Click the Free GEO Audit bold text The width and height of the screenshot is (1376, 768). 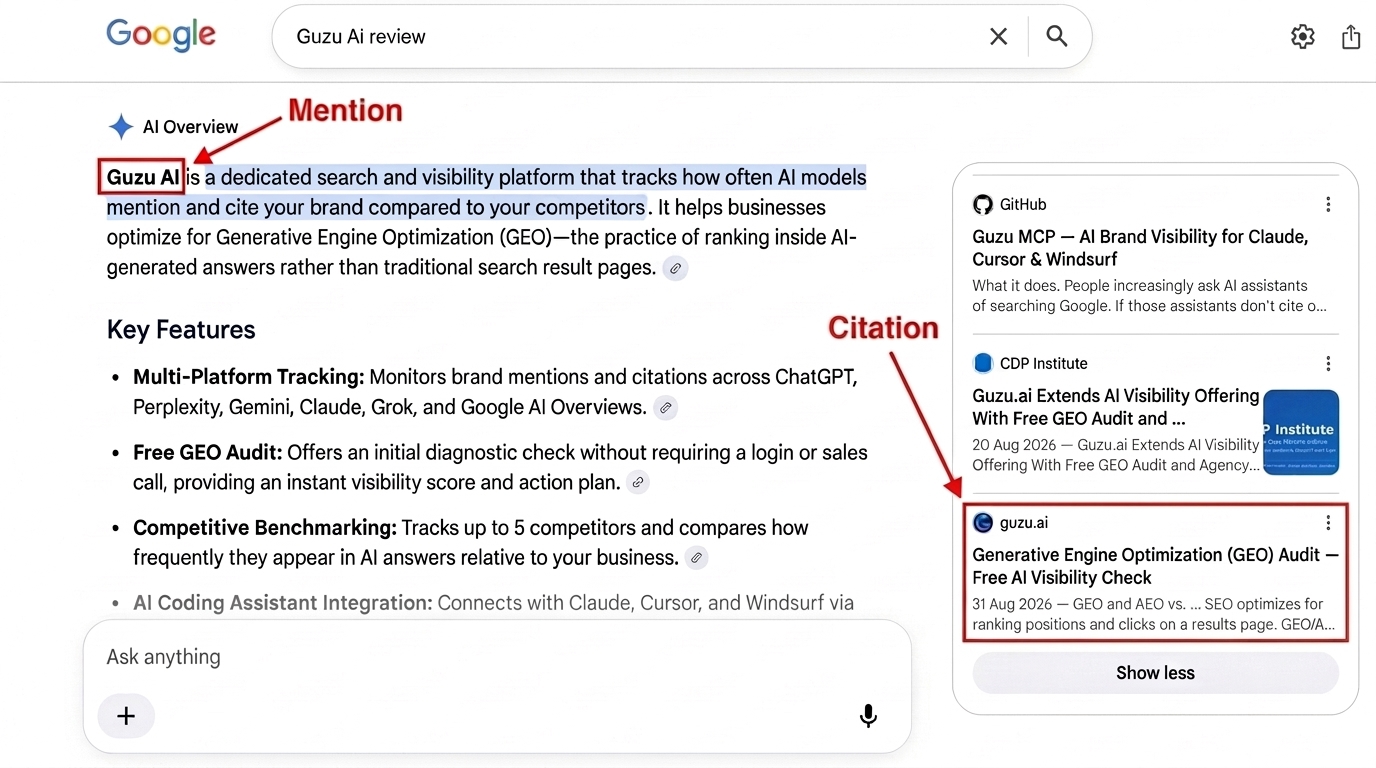point(207,452)
